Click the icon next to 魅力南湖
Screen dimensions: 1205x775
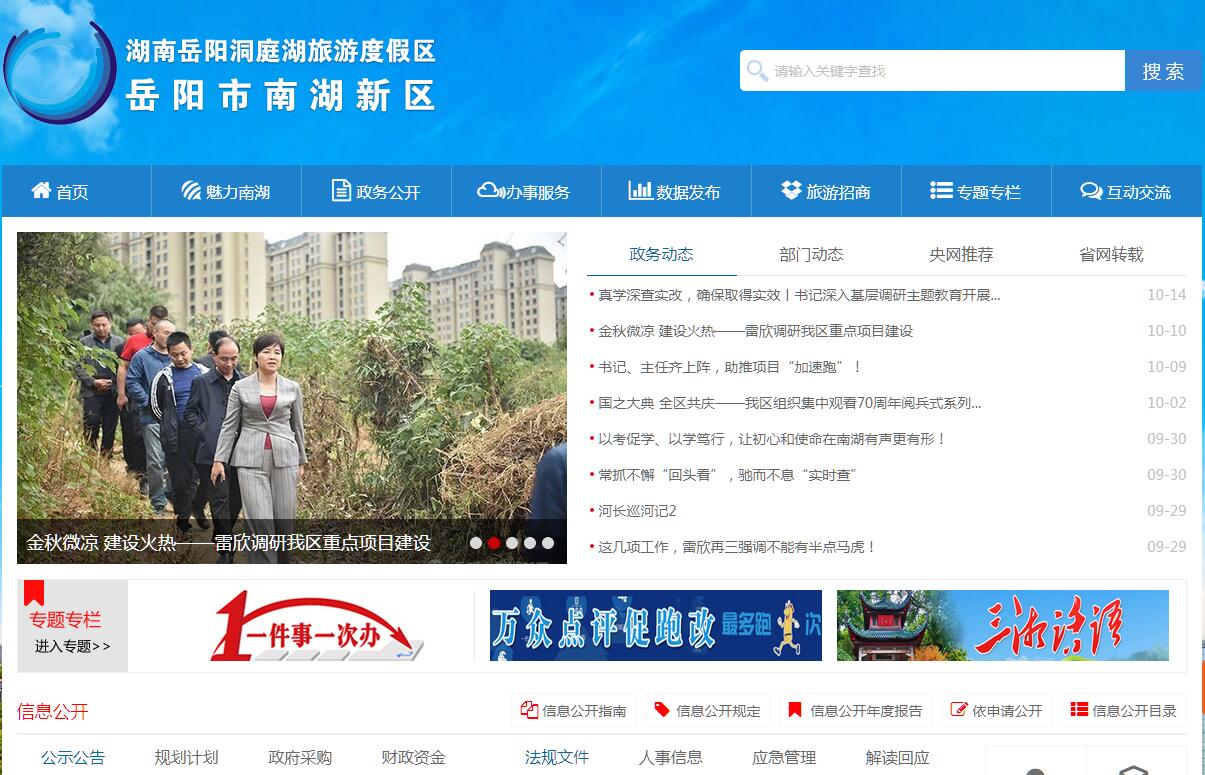coord(191,190)
